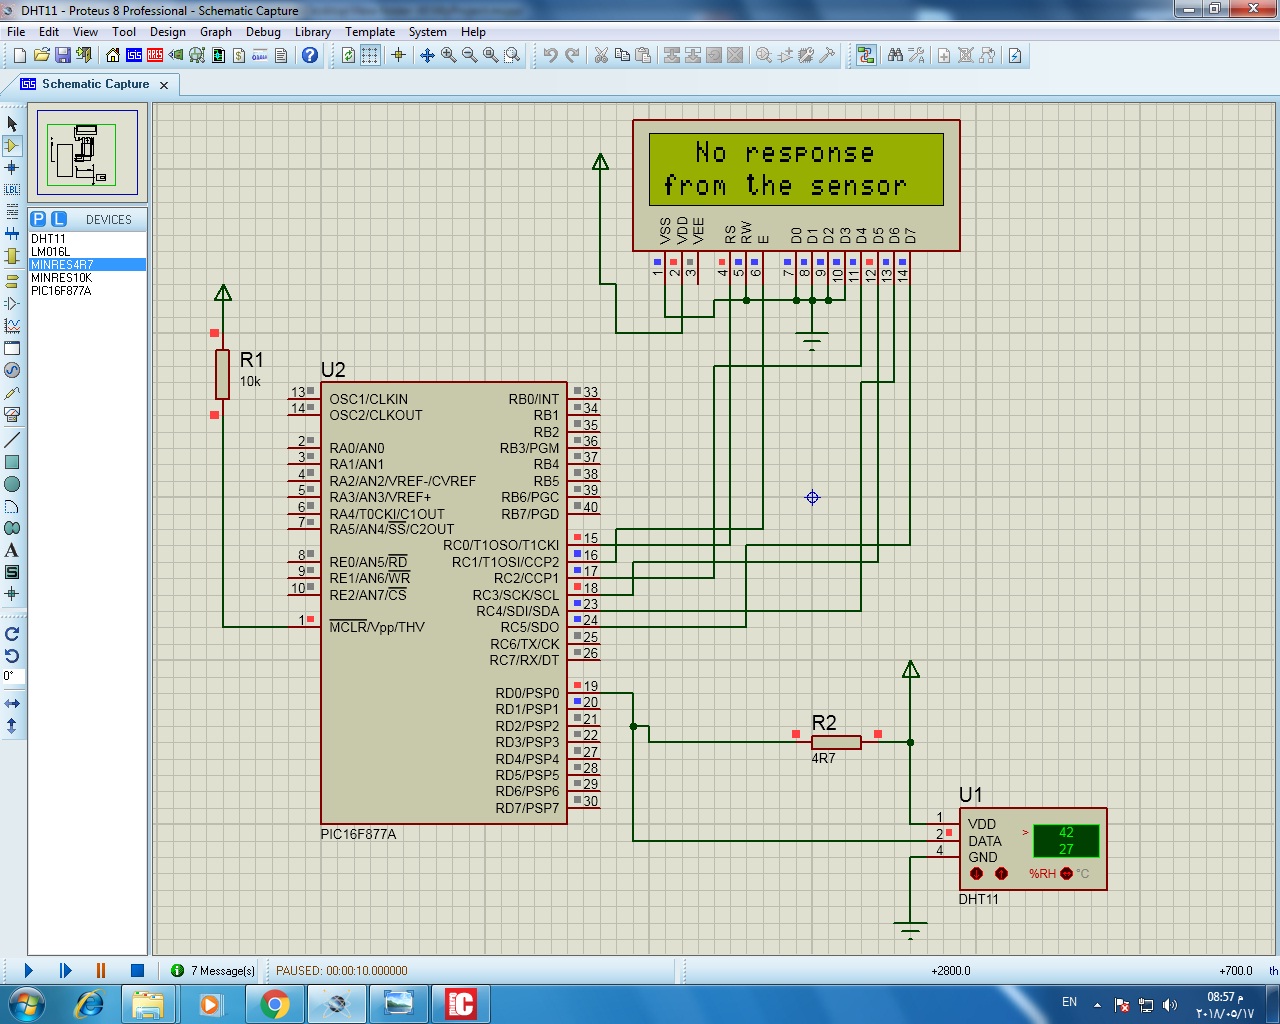Click the Save Project floppy icon

click(x=62, y=55)
